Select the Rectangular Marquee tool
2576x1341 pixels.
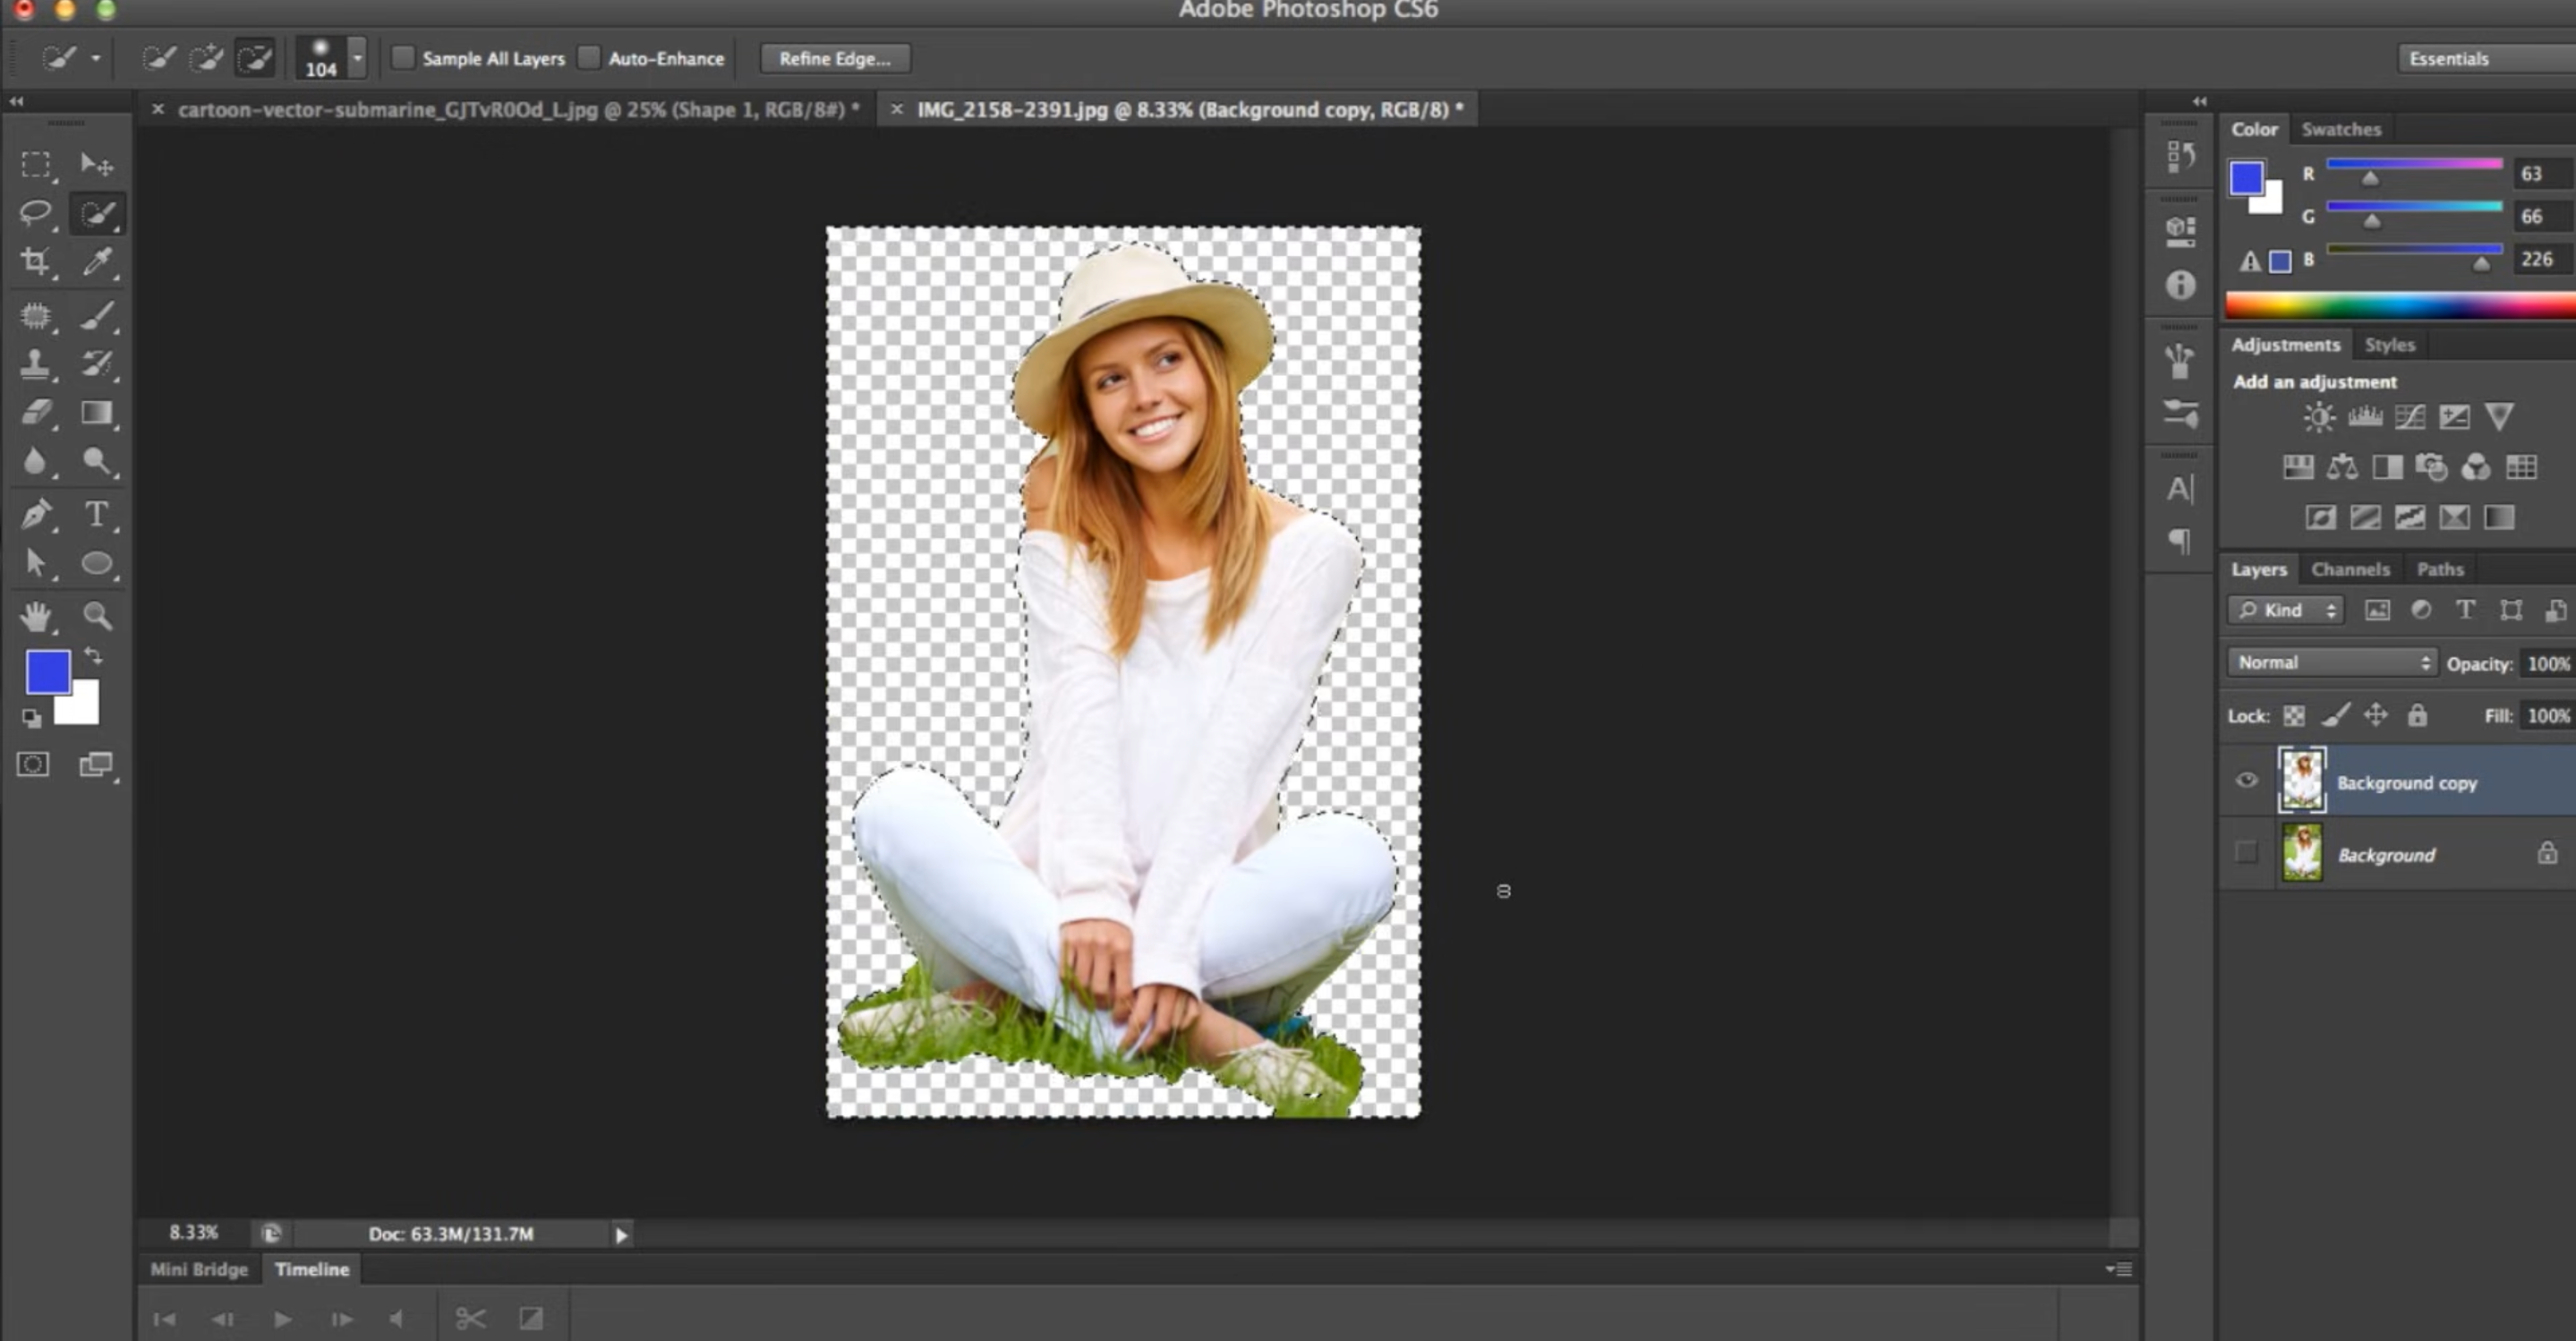tap(36, 164)
